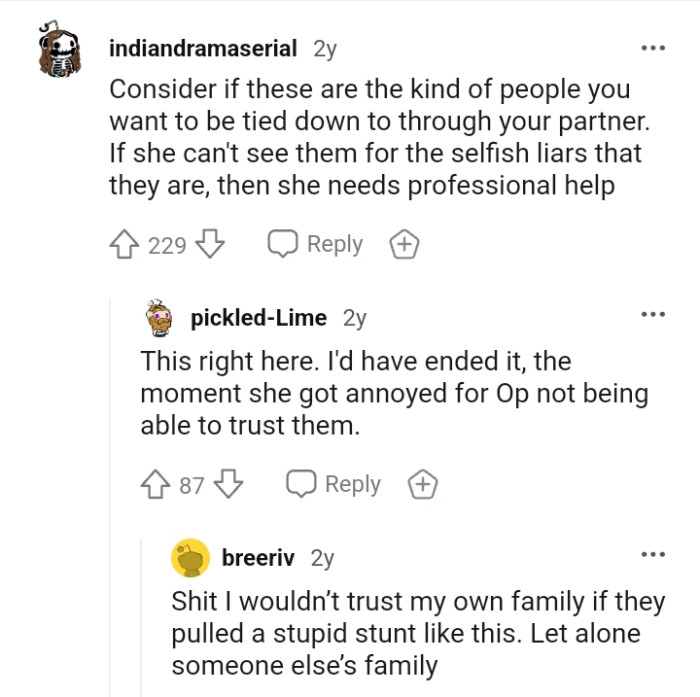
Task: Open pickled-Lime's avatar profile
Action: coord(160,319)
